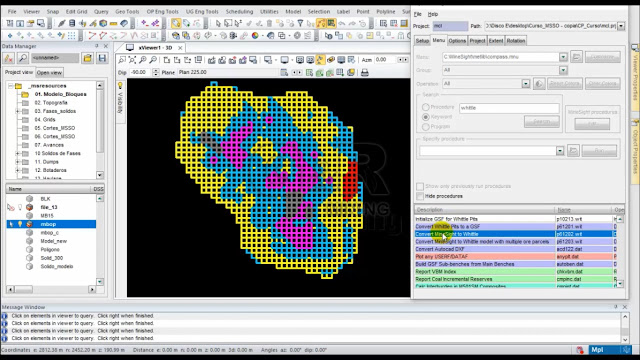This screenshot has height=360, width=640.
Task: Switch to the Extent tab
Action: coord(496,41)
